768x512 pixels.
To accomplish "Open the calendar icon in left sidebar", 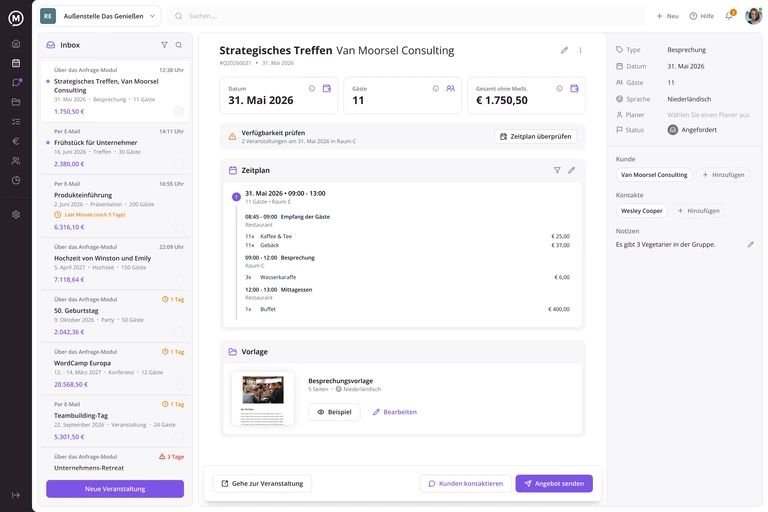I will [16, 63].
